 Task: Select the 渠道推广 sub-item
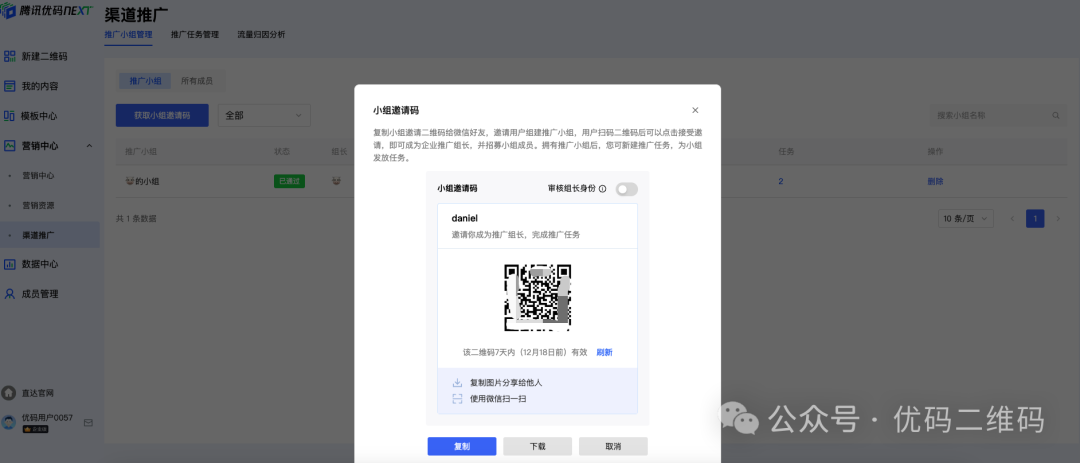[x=38, y=235]
